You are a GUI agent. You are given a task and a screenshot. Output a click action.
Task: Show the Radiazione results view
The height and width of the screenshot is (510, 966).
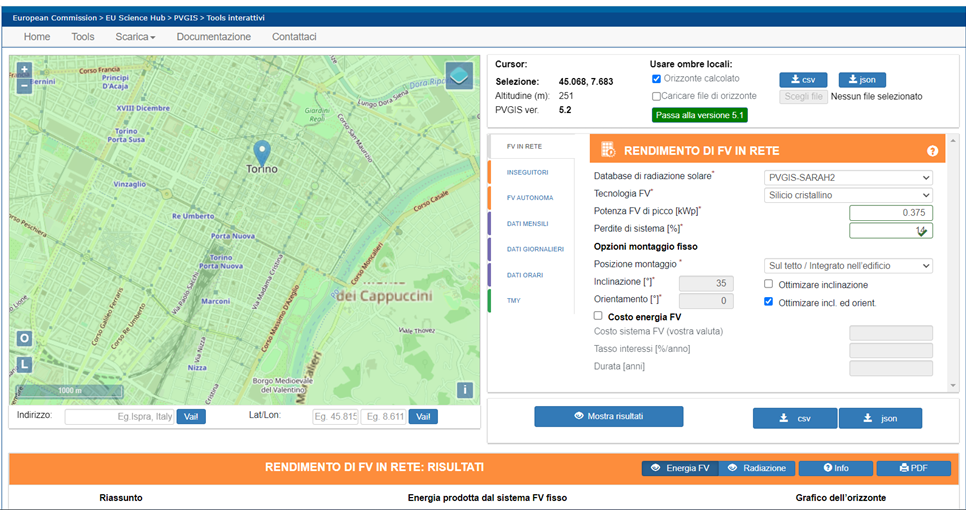click(x=757, y=468)
